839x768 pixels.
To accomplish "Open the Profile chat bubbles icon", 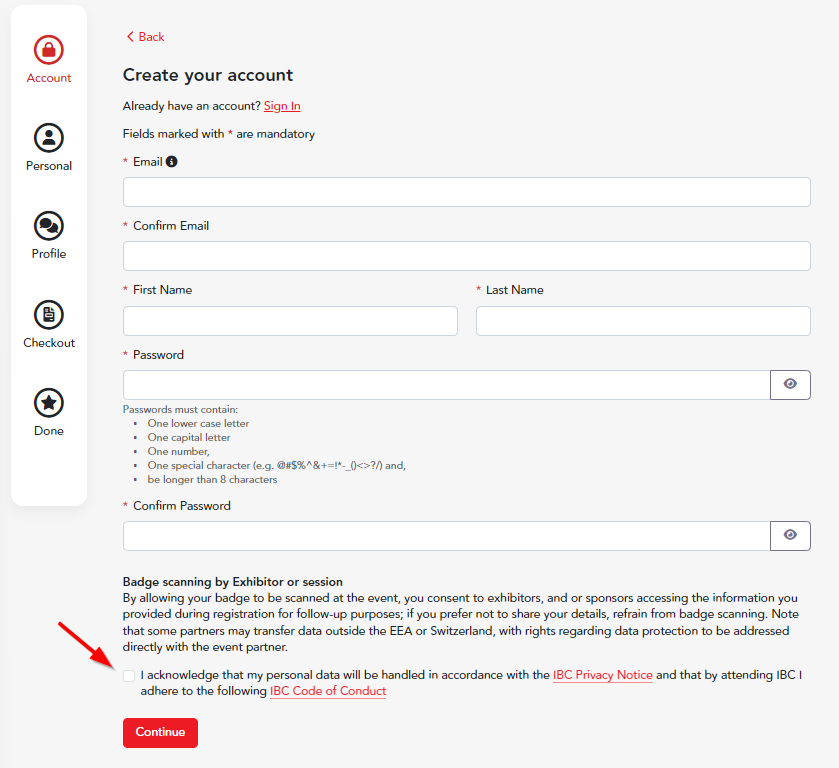I will pos(49,225).
